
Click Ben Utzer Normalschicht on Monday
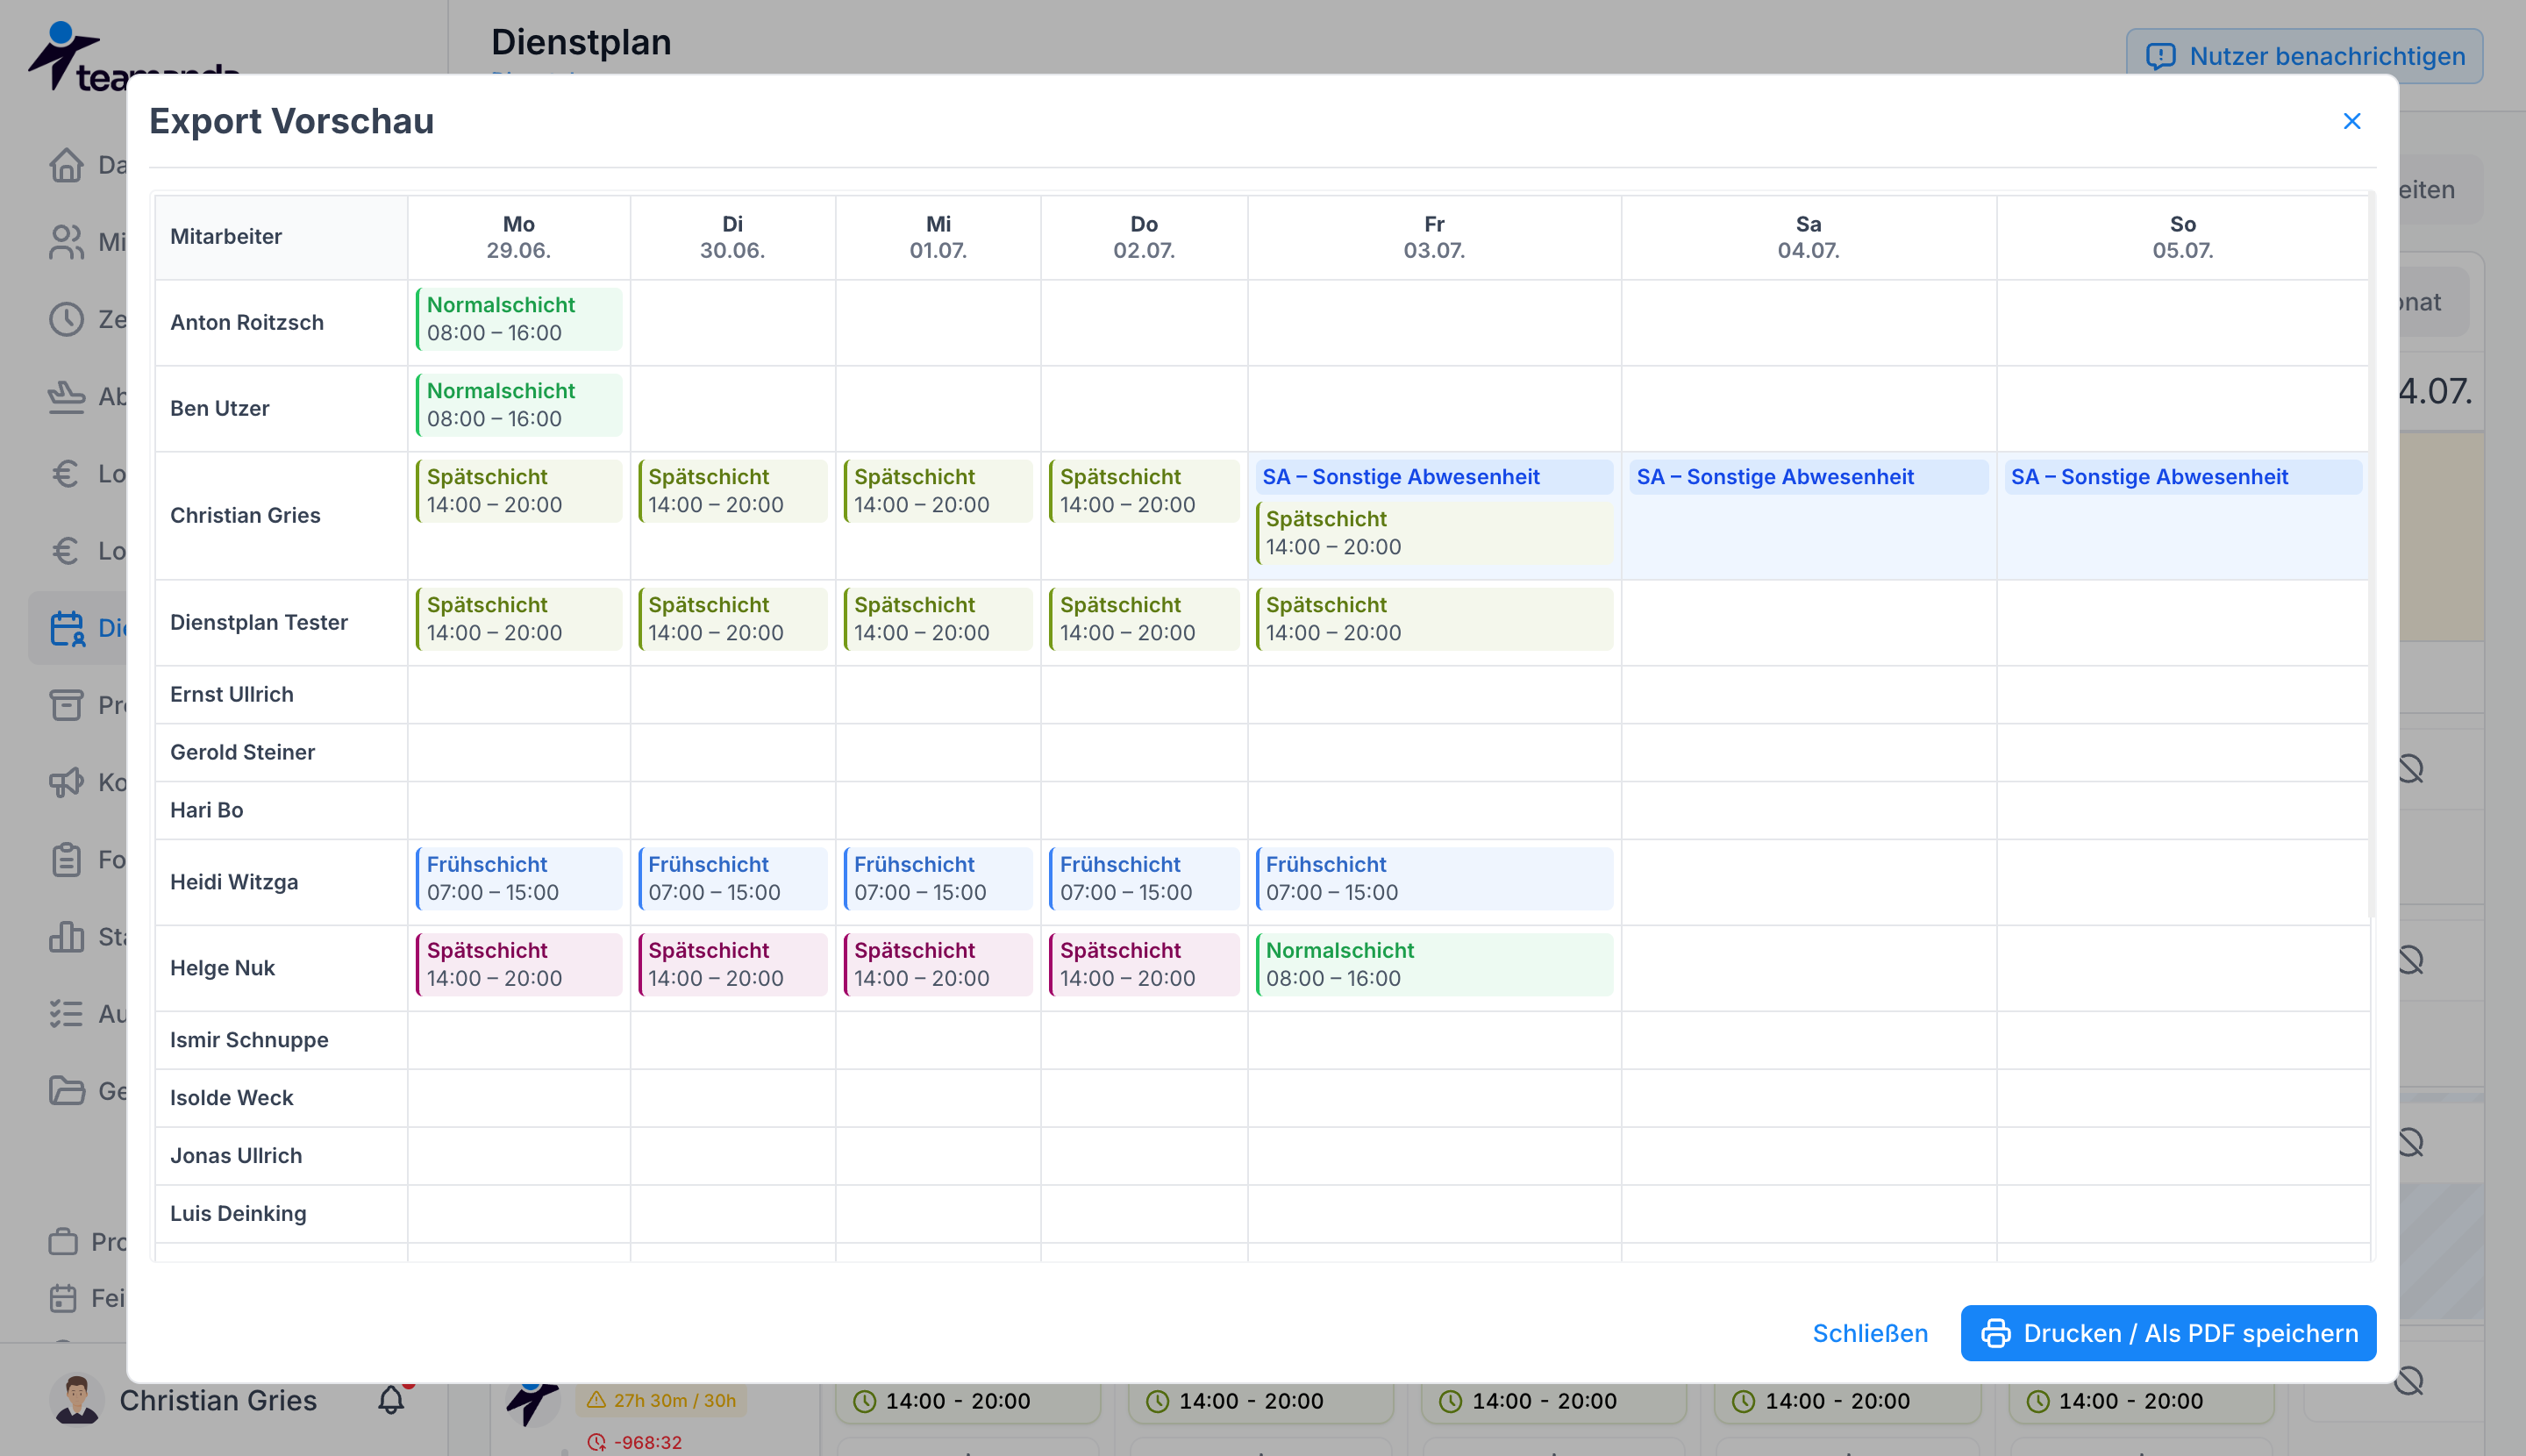[x=519, y=405]
